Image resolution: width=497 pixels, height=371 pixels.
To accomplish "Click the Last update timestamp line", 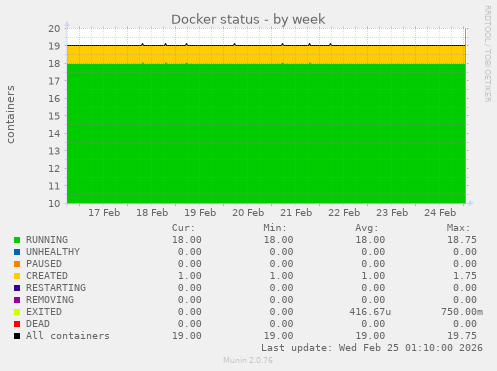I will pyautogui.click(x=372, y=348).
